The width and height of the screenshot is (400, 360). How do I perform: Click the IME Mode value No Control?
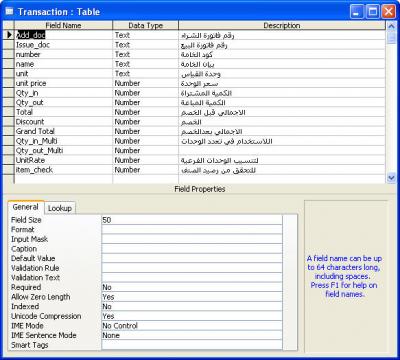pyautogui.click(x=192, y=326)
